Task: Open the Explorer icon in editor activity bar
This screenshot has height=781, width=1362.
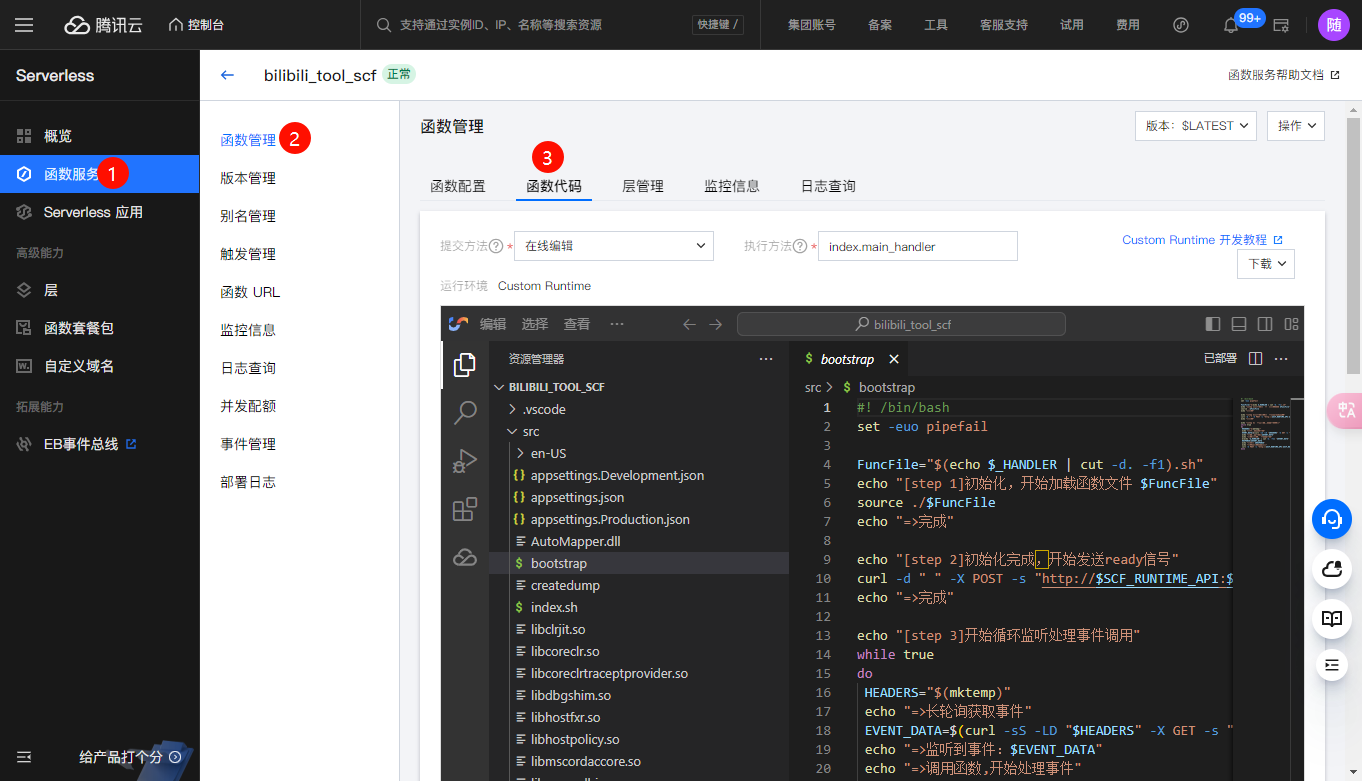Action: [464, 365]
